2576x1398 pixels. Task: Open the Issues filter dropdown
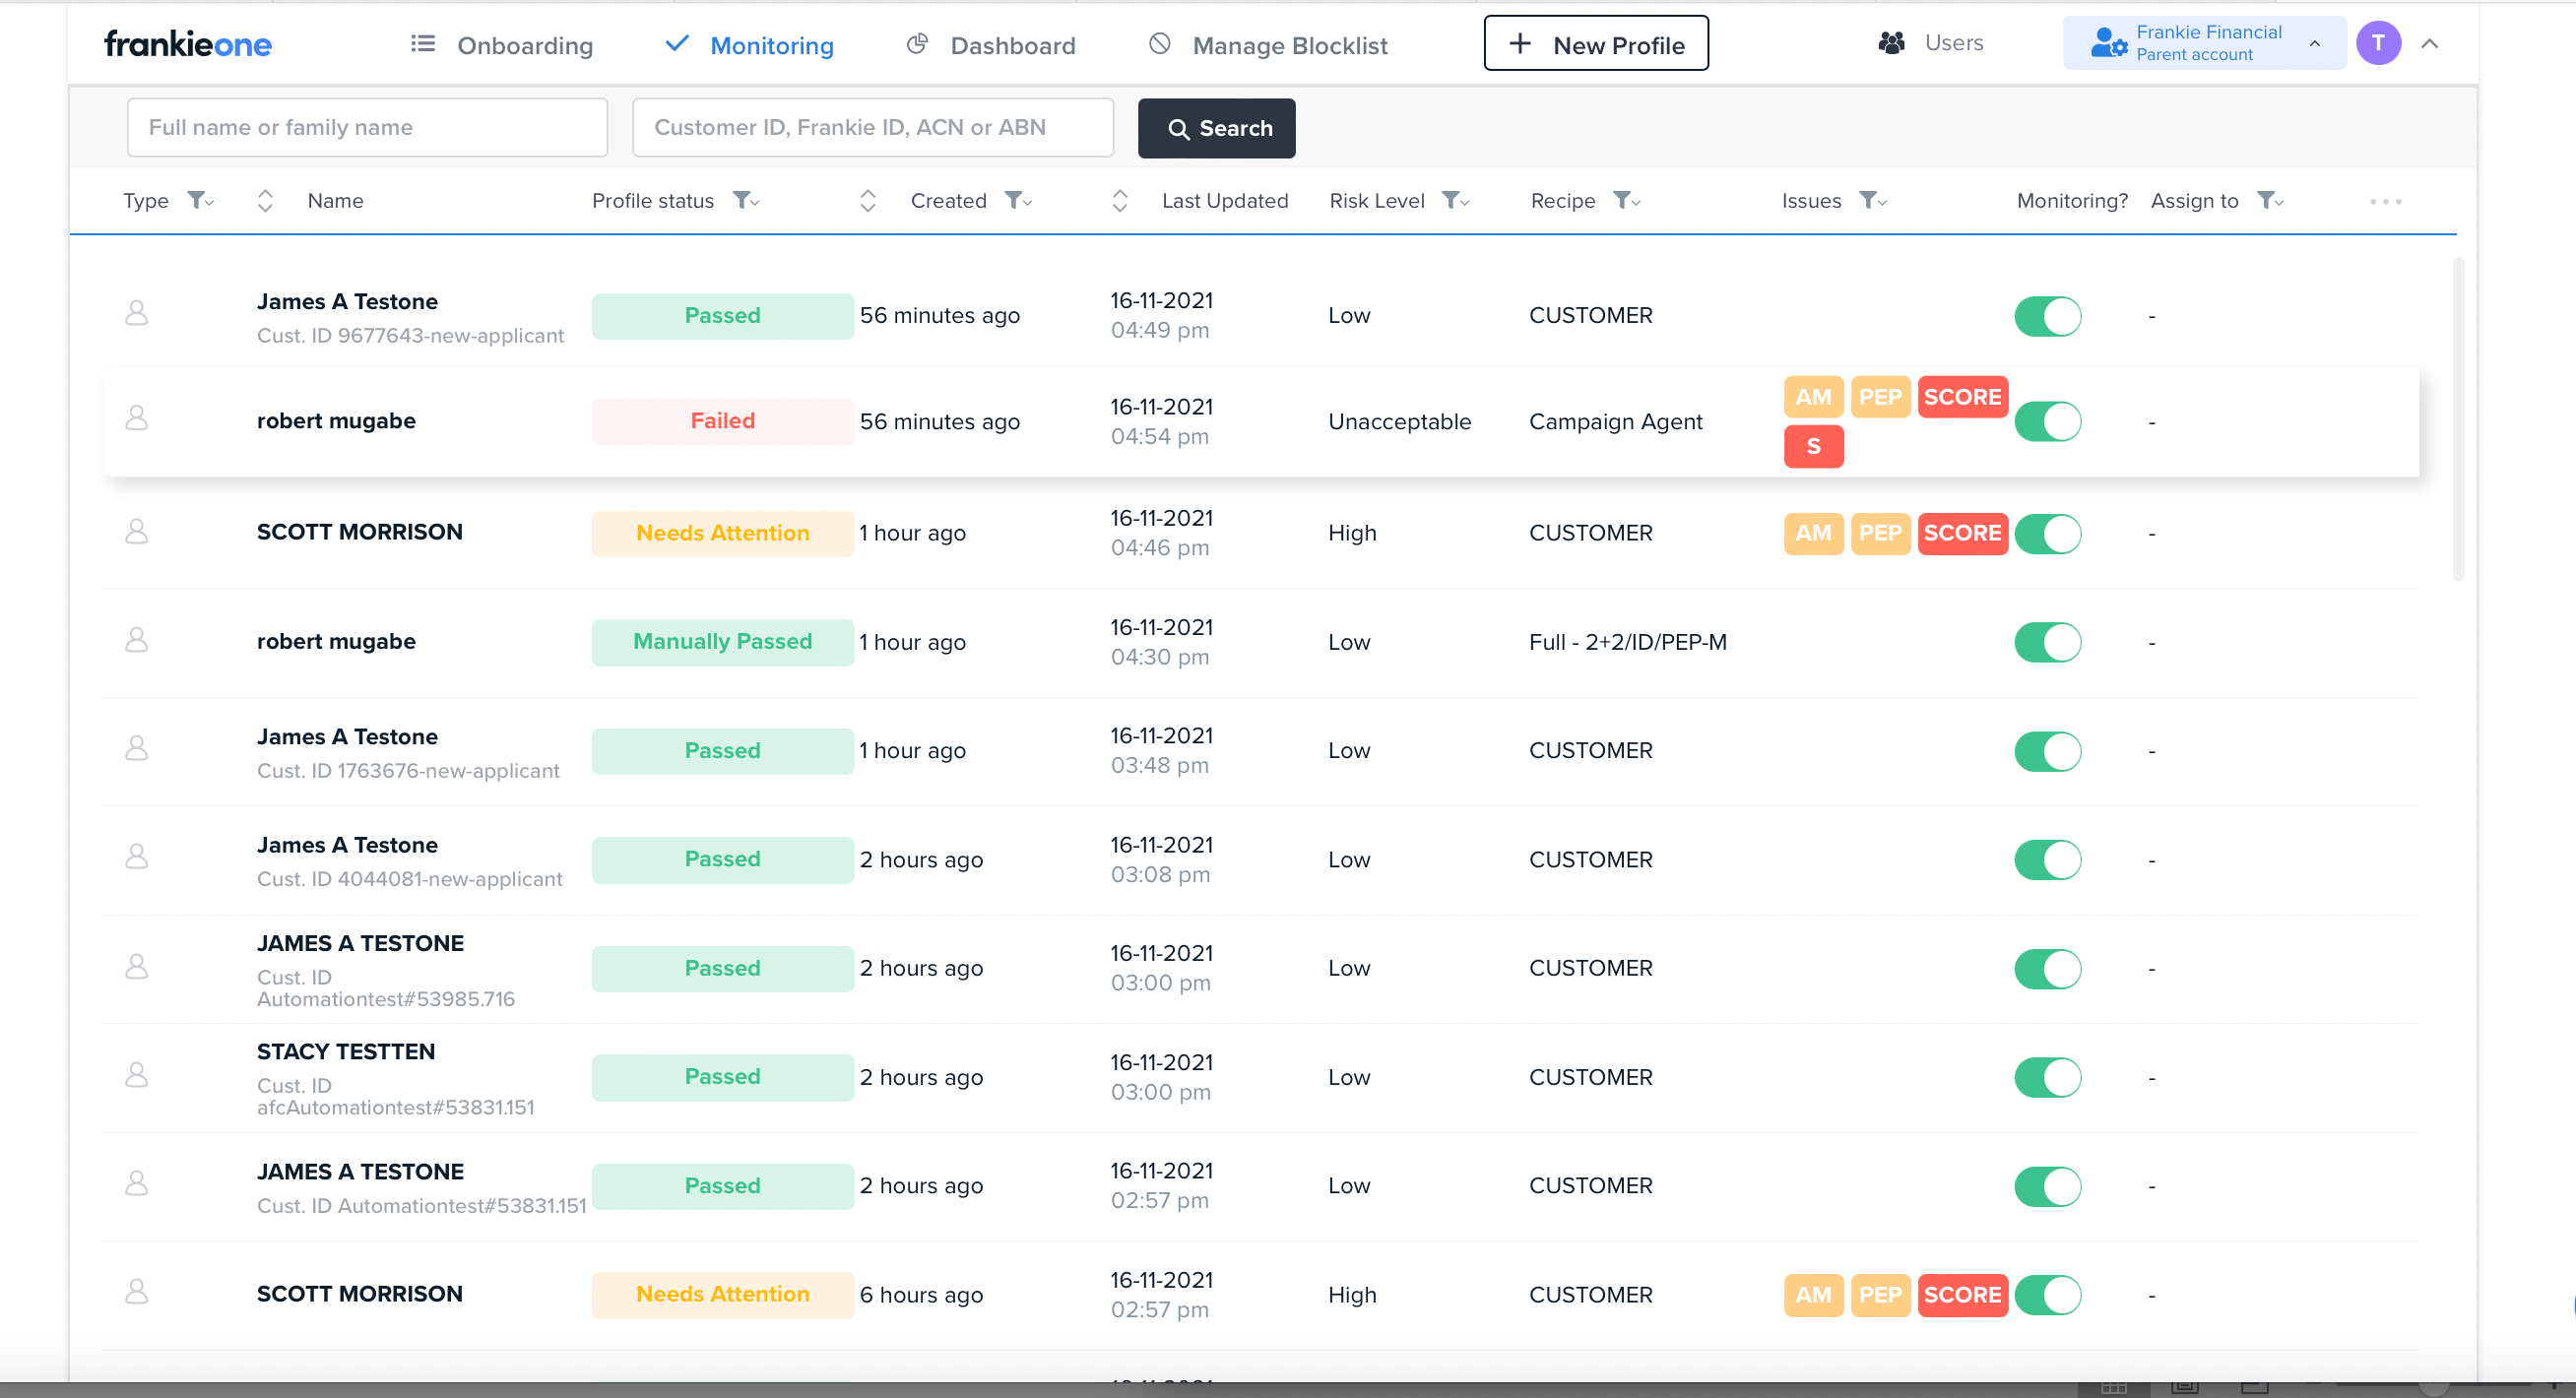click(x=1873, y=201)
